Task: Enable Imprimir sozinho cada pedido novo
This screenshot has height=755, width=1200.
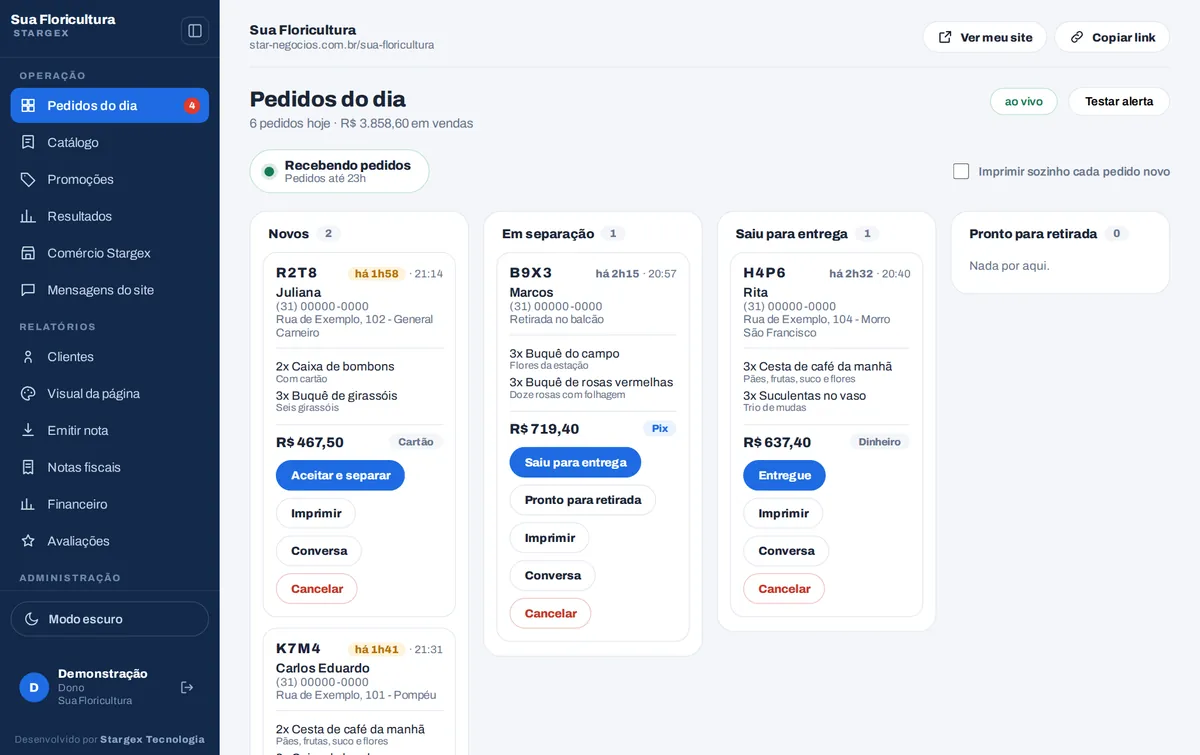Action: [961, 171]
